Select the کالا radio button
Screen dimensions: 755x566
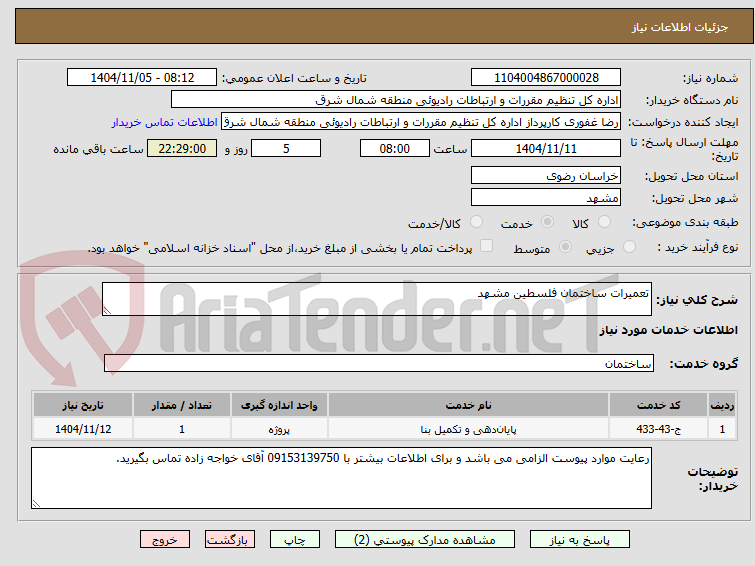[x=604, y=222]
